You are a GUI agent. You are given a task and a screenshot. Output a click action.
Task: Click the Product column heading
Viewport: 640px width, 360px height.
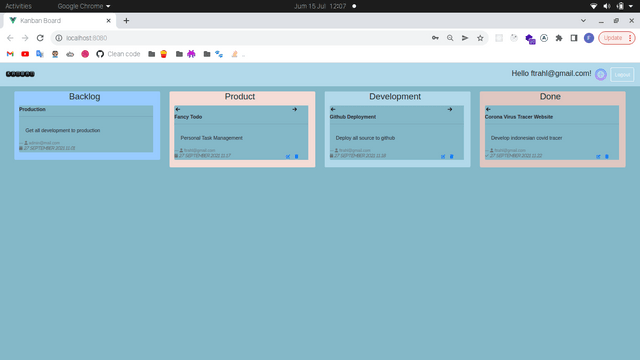click(x=240, y=97)
